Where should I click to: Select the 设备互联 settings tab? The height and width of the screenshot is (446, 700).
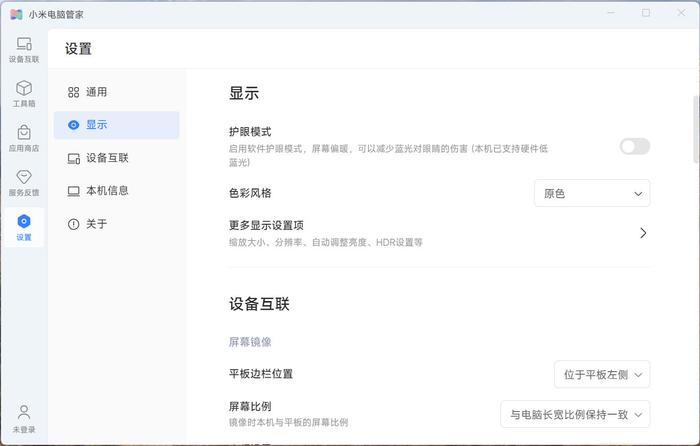point(117,158)
